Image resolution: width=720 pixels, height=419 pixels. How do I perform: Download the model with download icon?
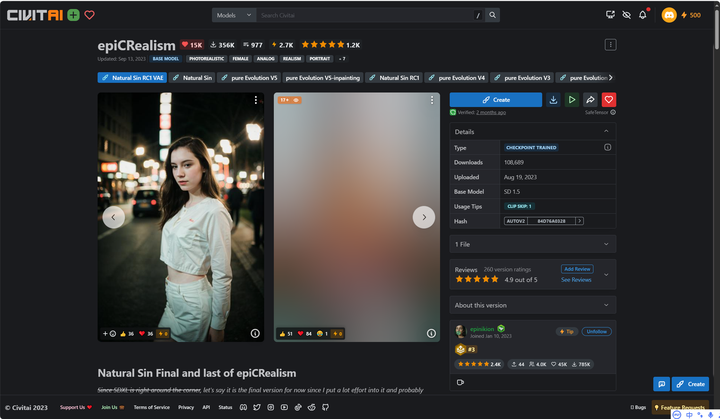pos(553,100)
